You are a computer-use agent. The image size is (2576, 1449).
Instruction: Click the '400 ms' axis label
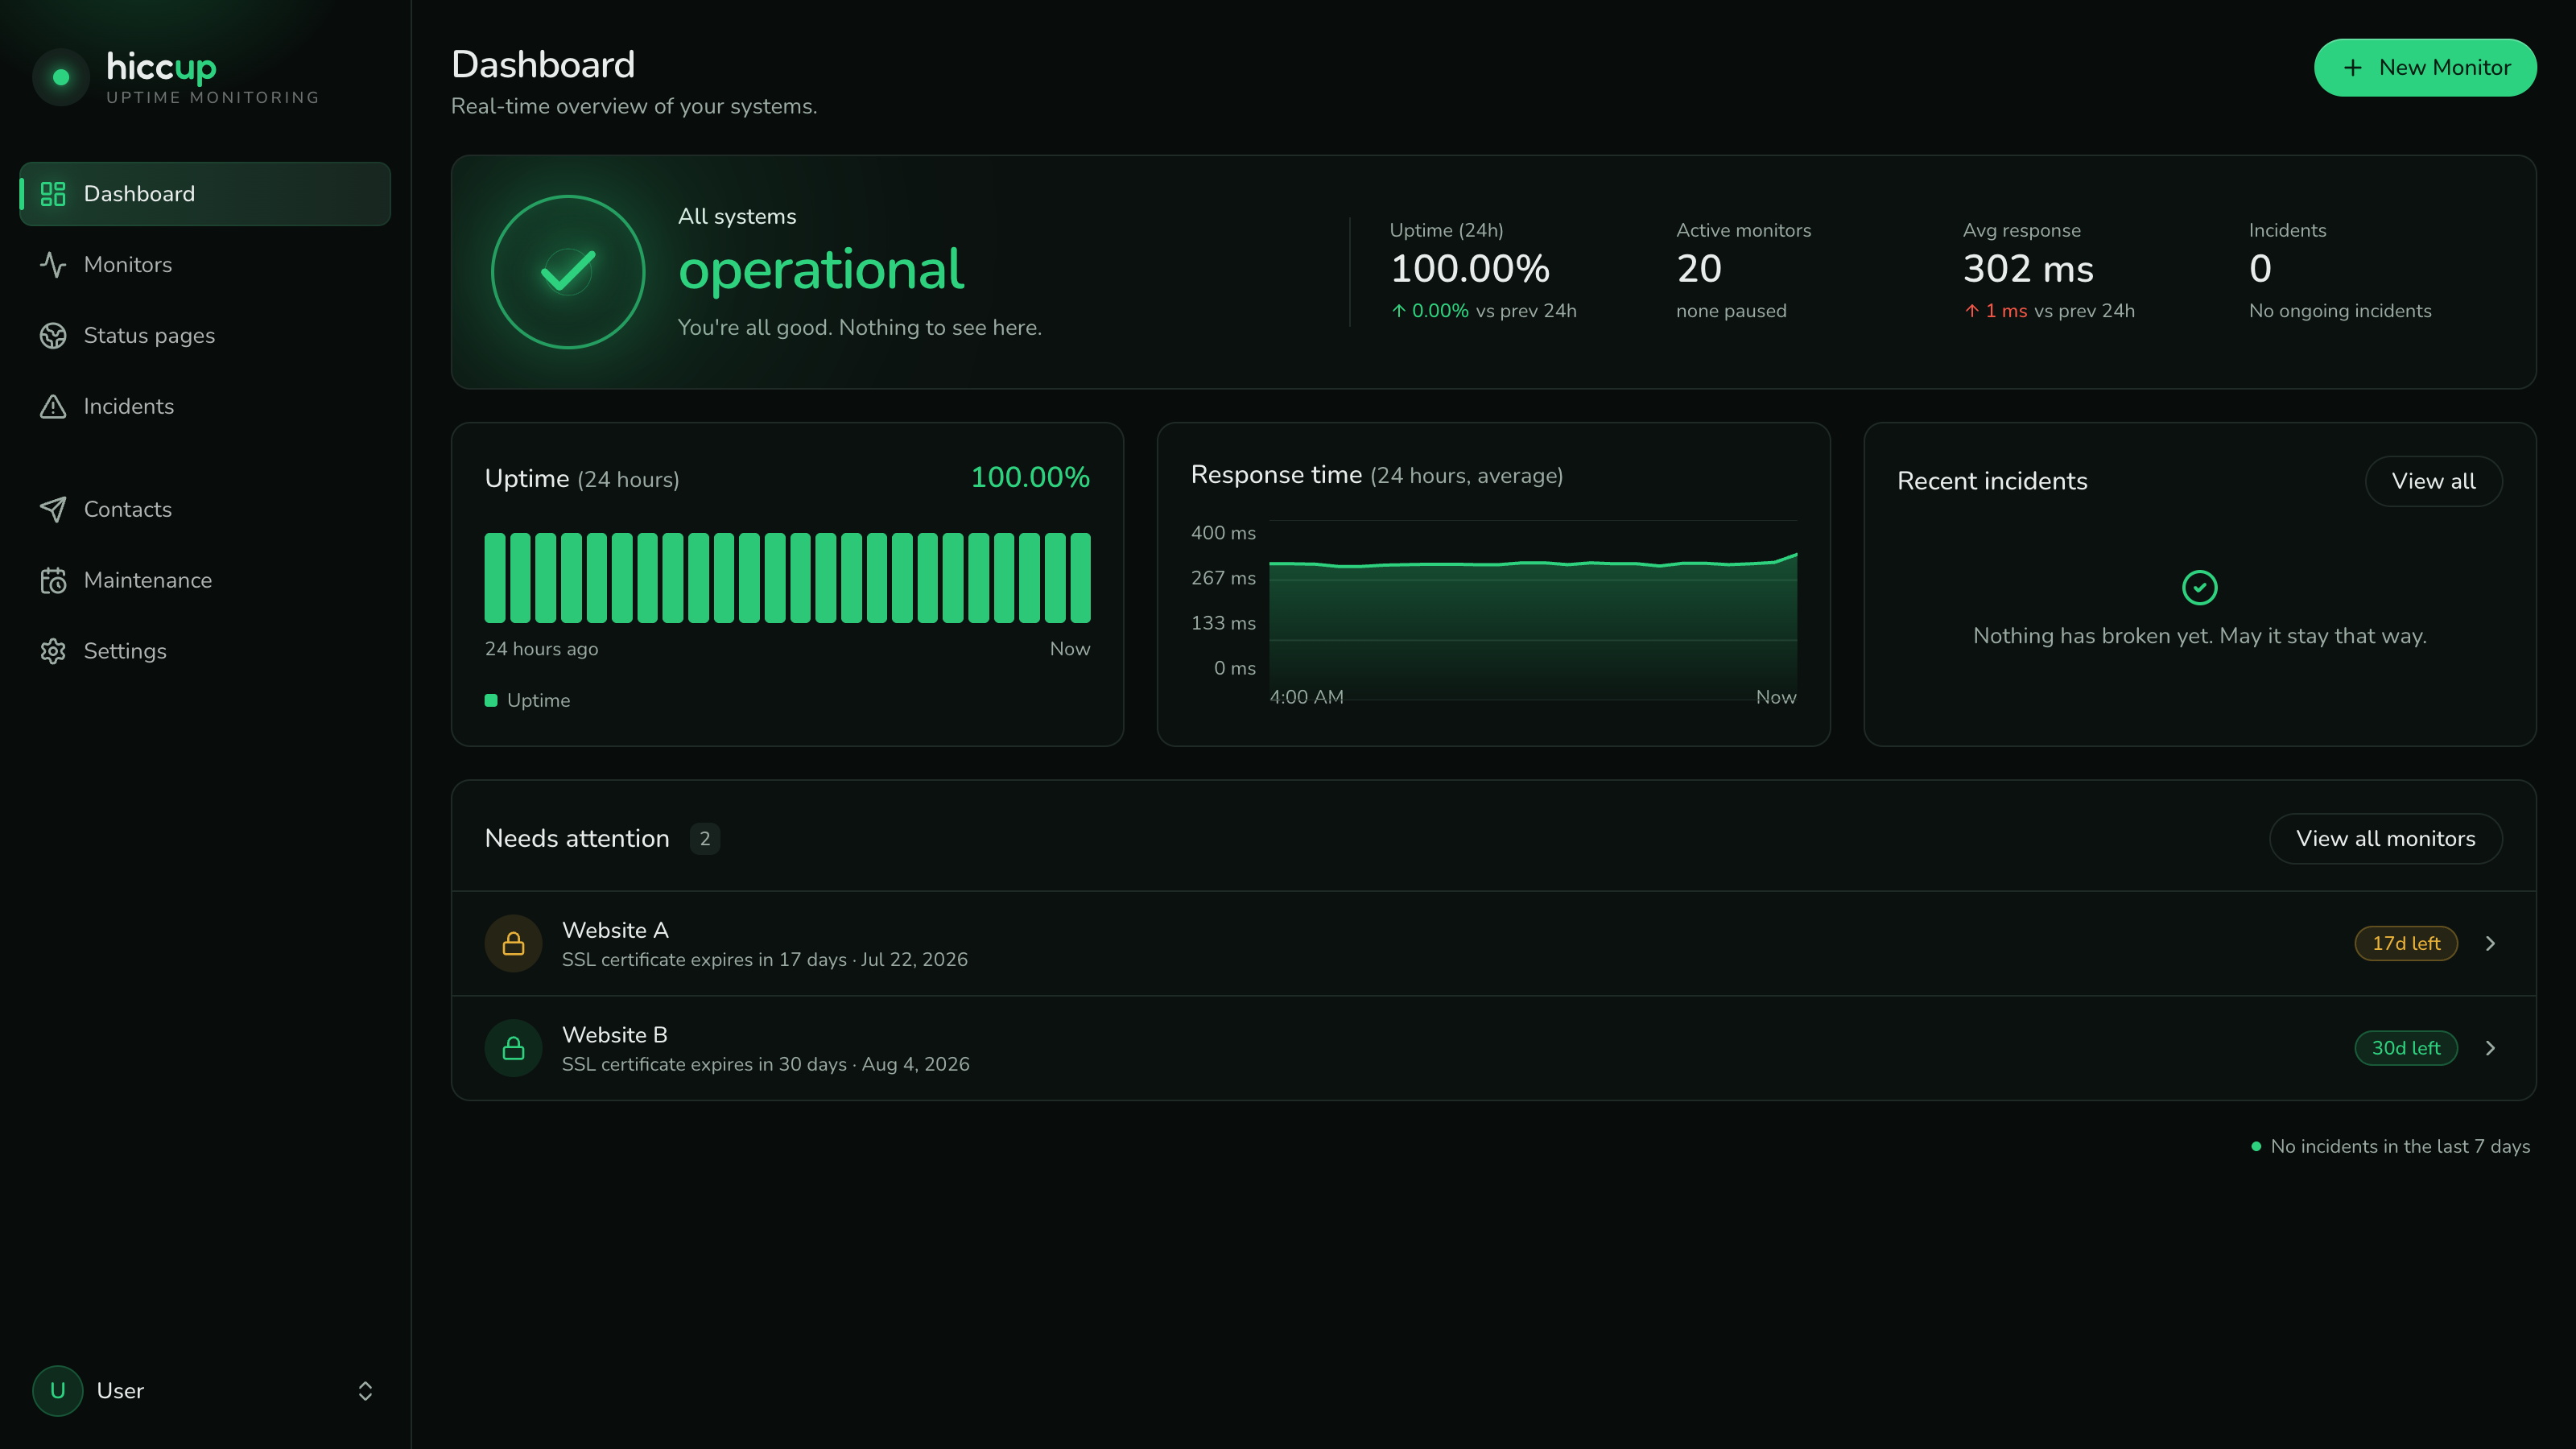[x=1223, y=533]
